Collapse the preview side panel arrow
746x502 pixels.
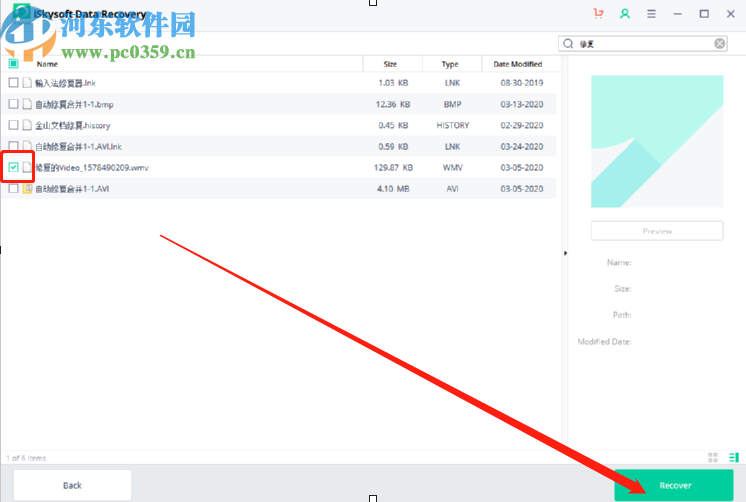565,253
